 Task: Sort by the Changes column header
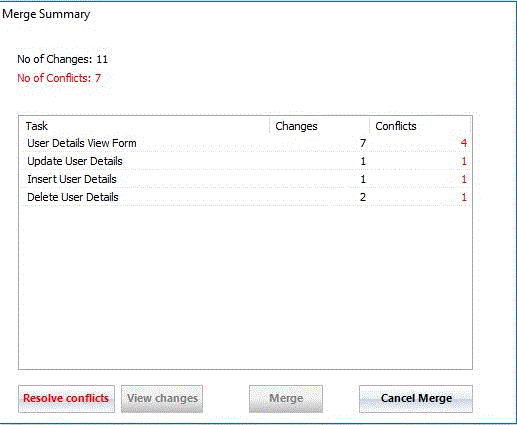coord(319,126)
